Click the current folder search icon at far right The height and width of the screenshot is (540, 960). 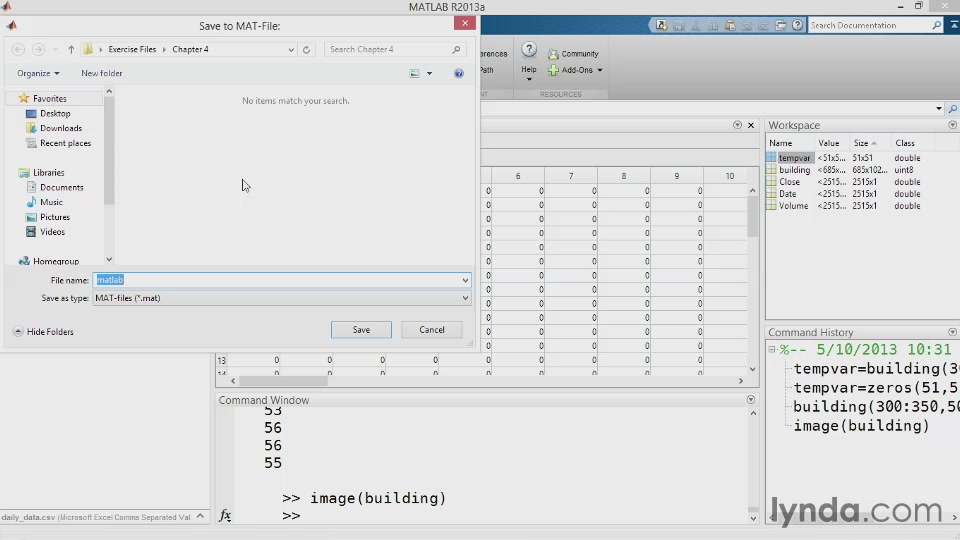(x=953, y=109)
